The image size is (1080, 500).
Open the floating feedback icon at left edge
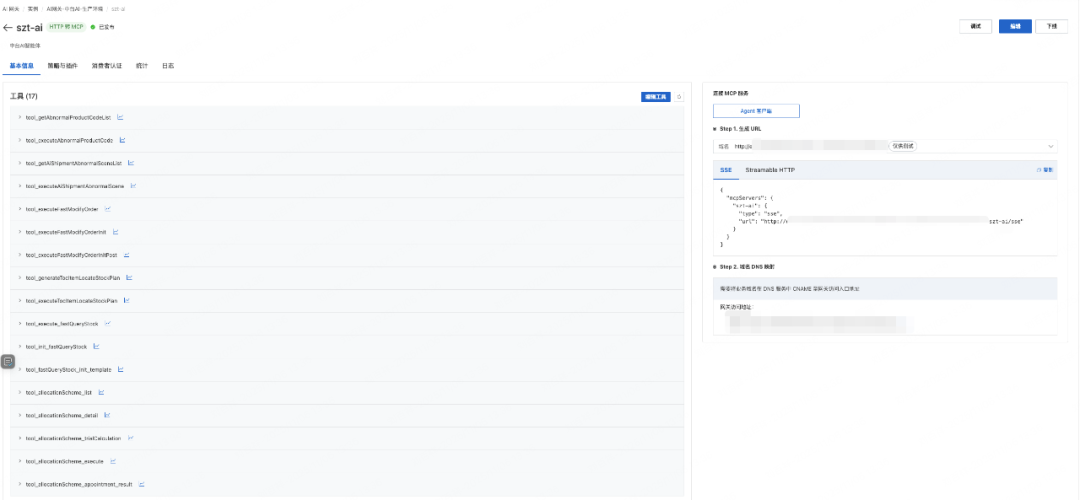point(8,361)
